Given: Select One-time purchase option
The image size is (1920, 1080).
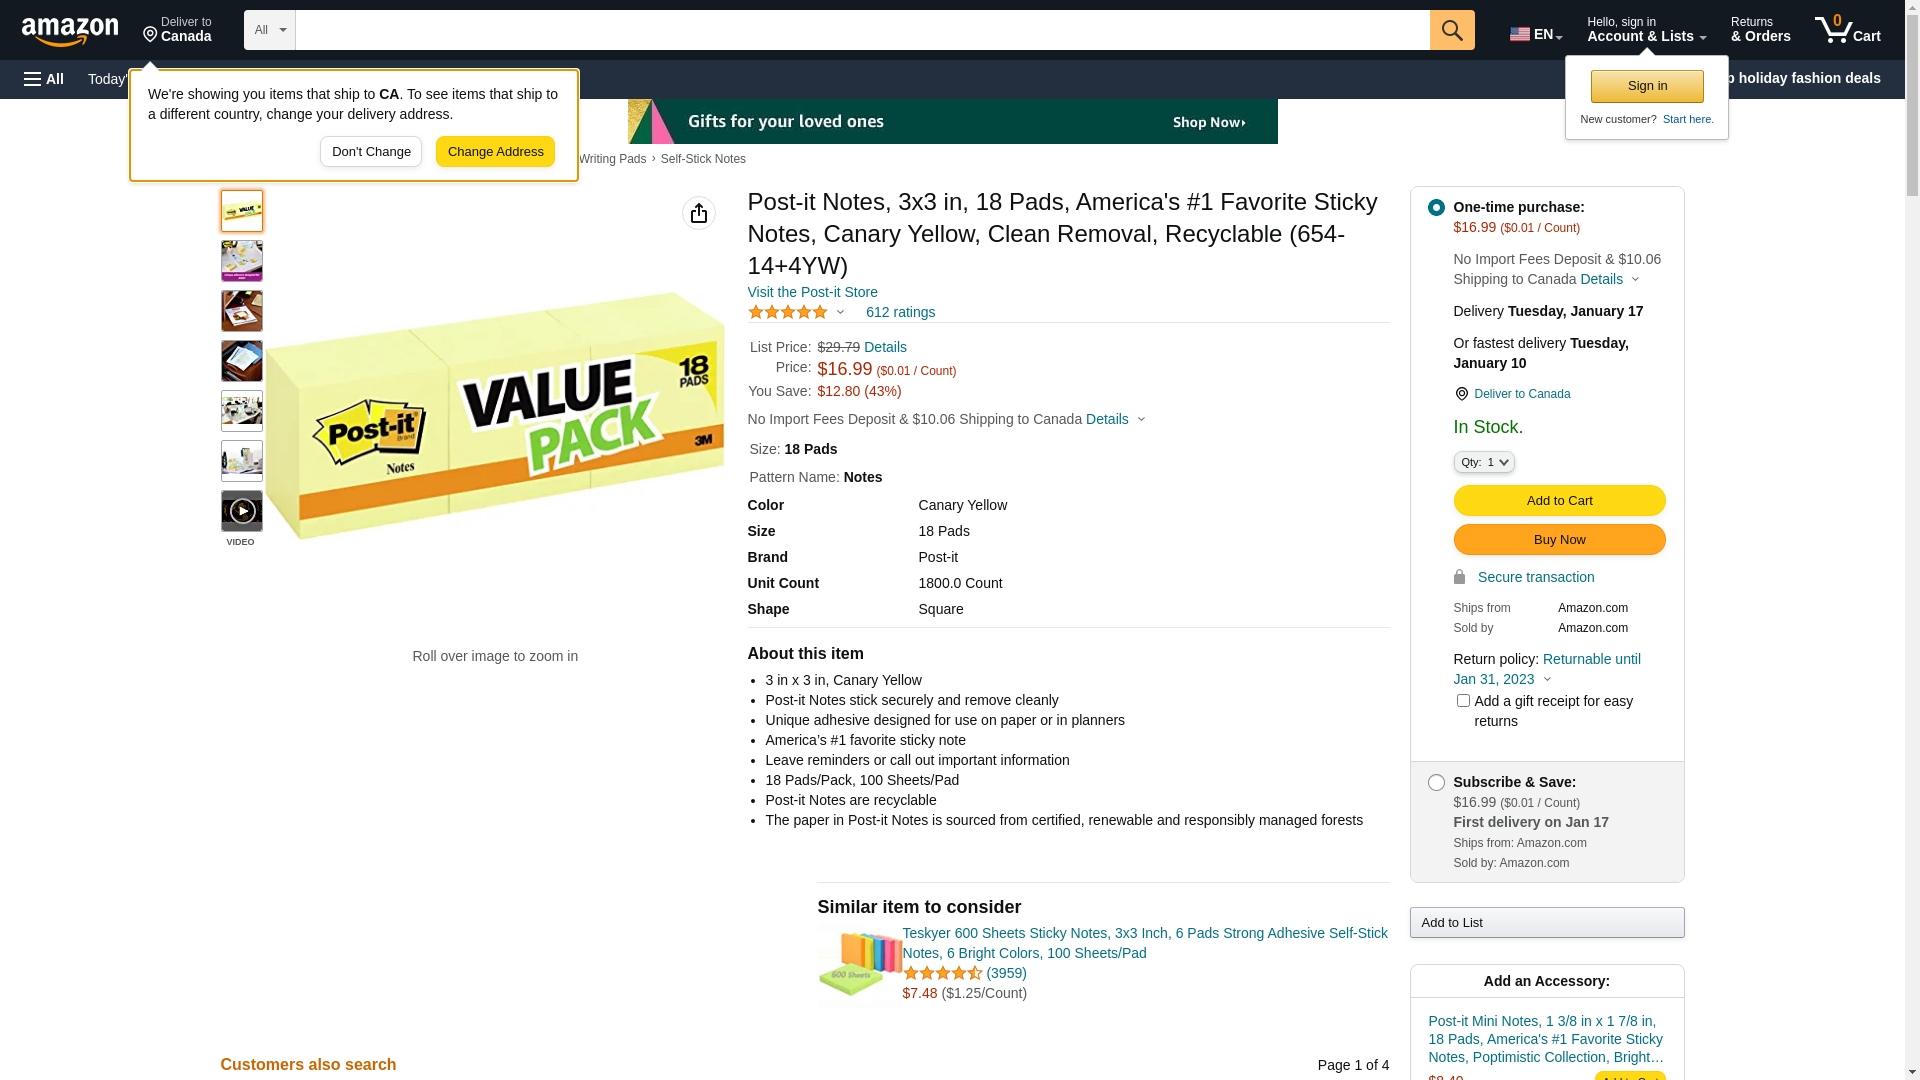Looking at the screenshot, I should click(x=1436, y=207).
